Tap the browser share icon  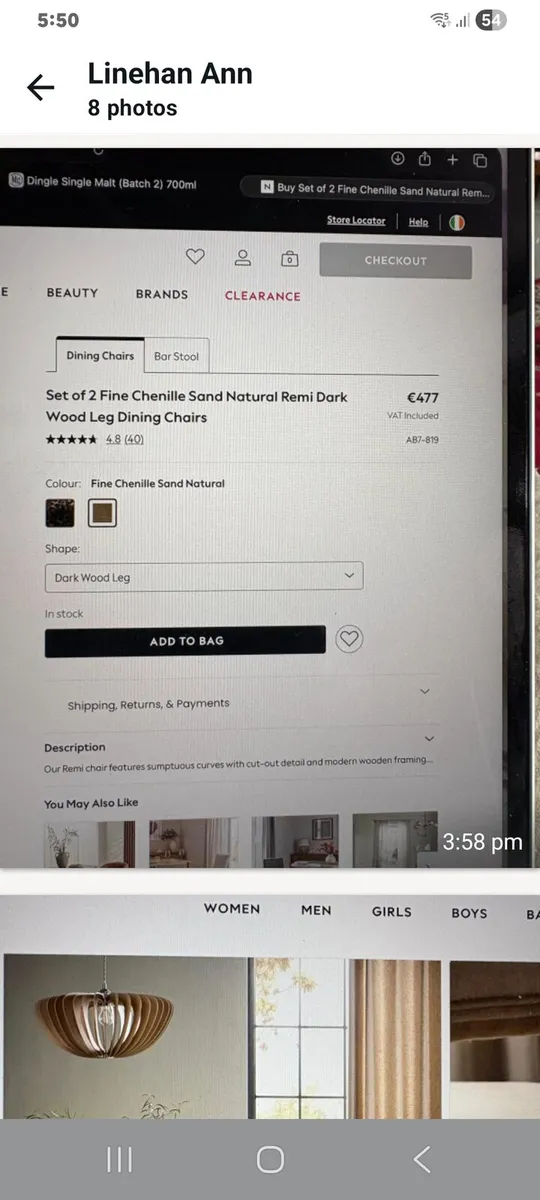(x=424, y=159)
